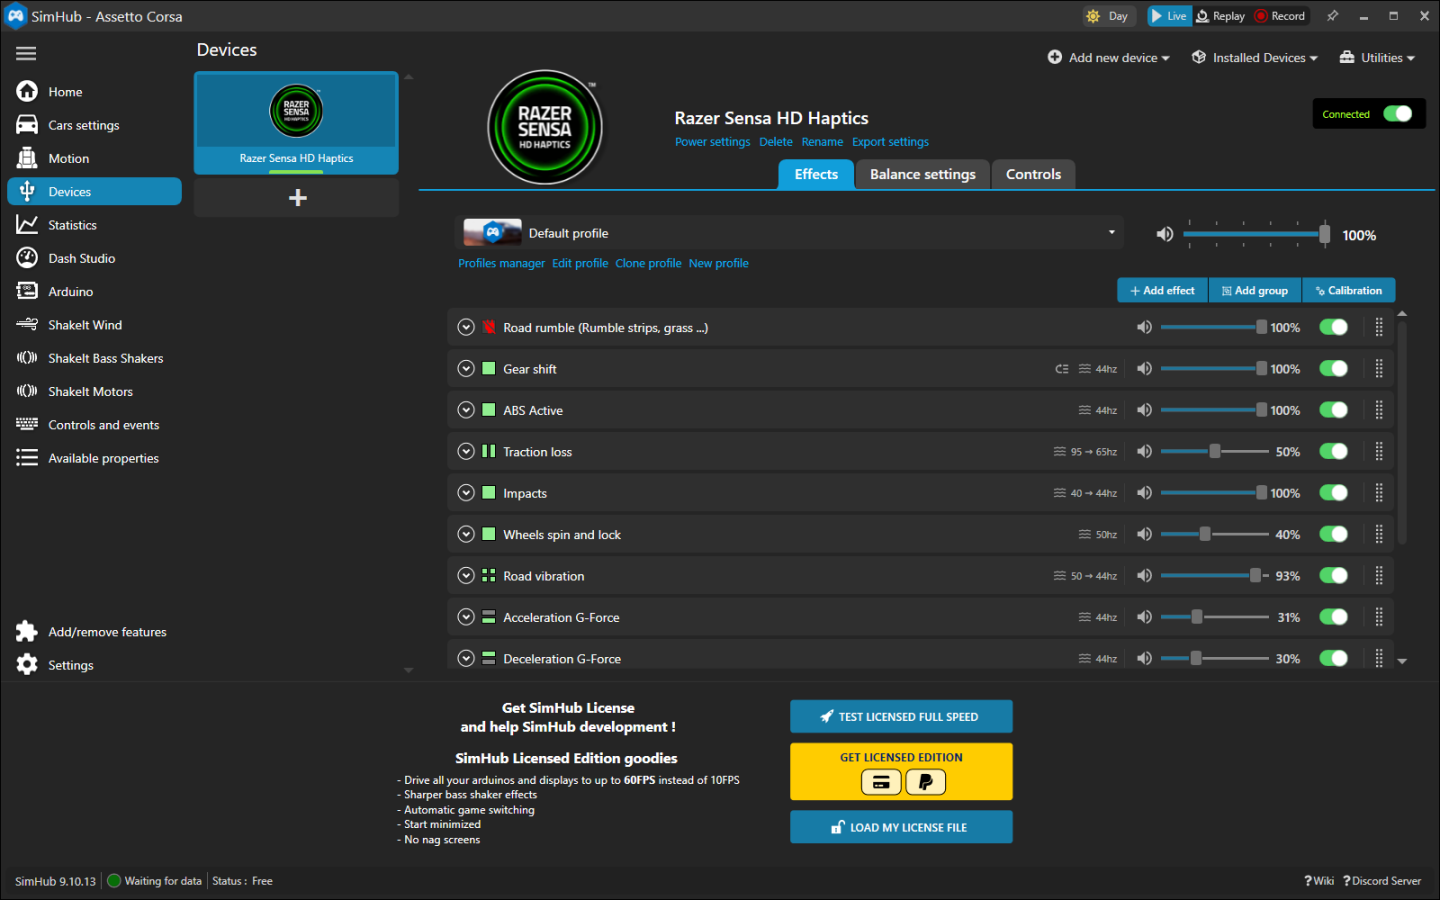Disable the Impacts effect toggle

(1333, 493)
